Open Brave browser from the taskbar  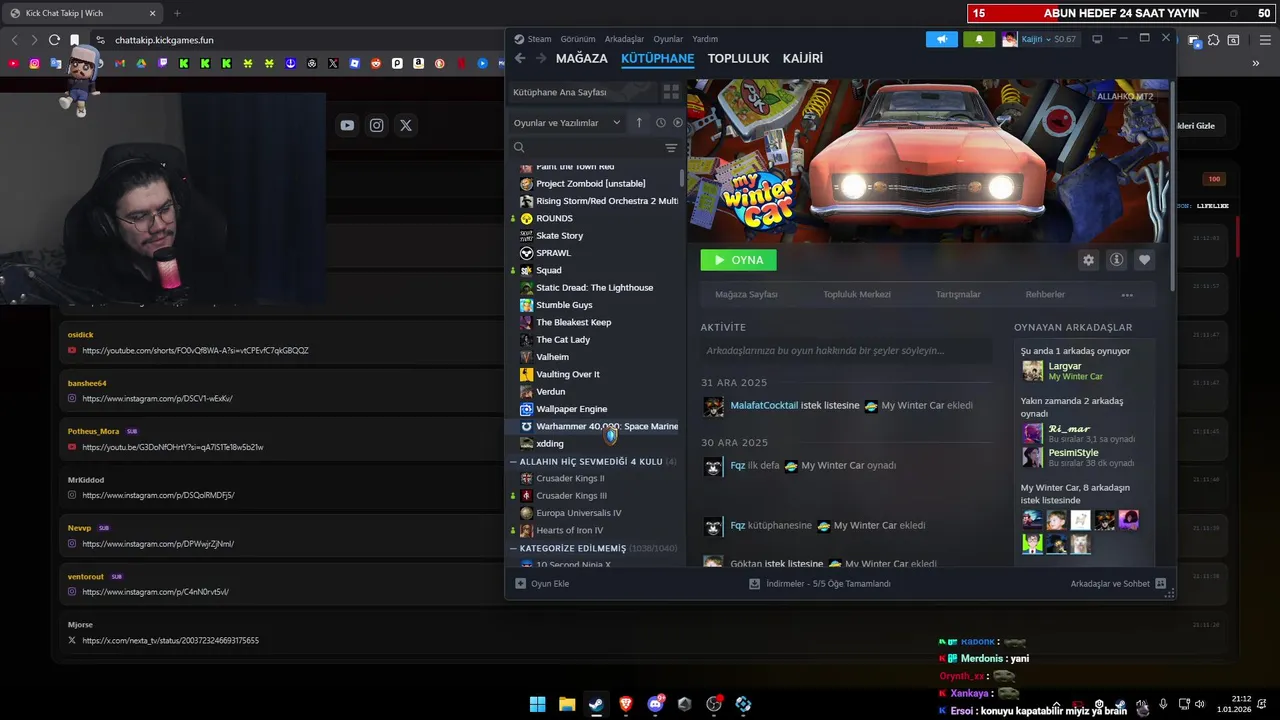626,704
